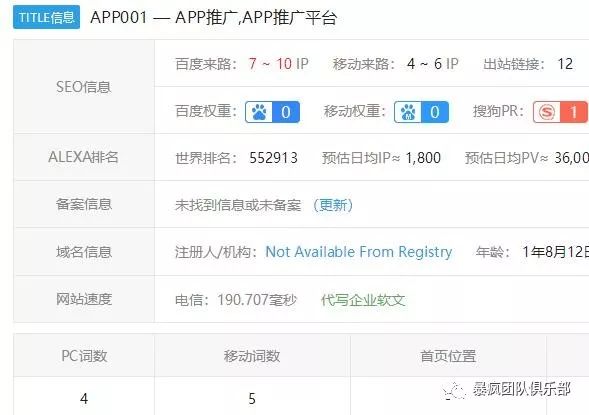Click the SEO信息 row header
The width and height of the screenshot is (589, 415).
(x=84, y=87)
